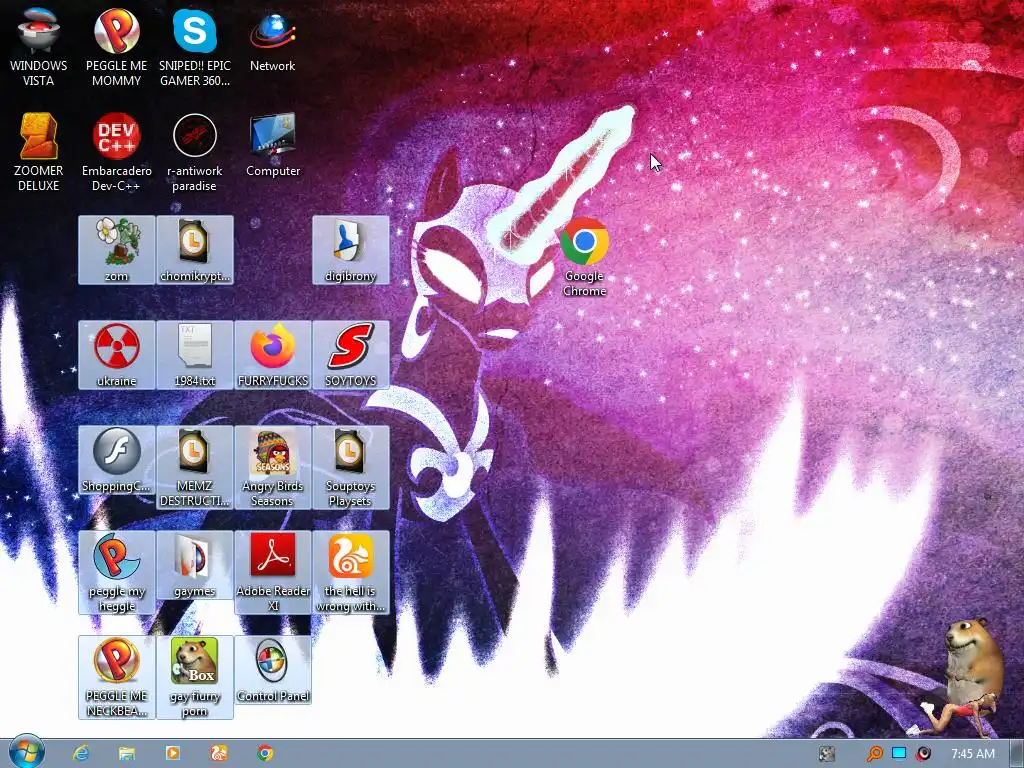The image size is (1024, 768).
Task: Open File Explorer from the taskbar
Action: (127, 753)
